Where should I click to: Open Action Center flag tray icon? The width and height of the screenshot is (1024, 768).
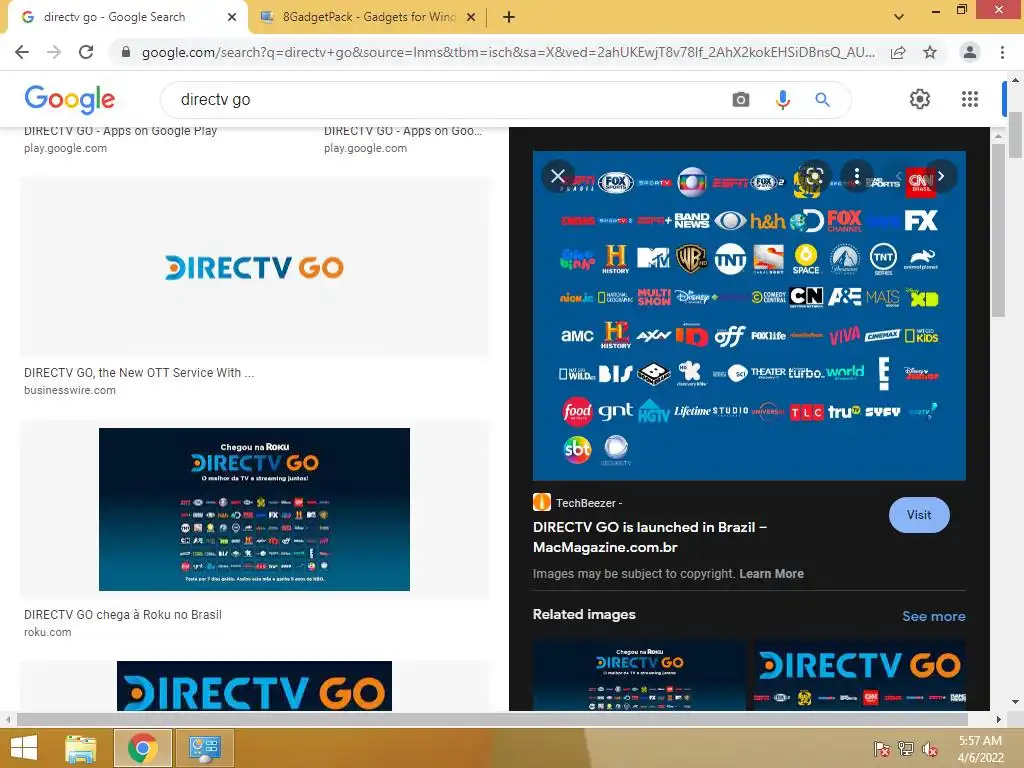pos(882,750)
